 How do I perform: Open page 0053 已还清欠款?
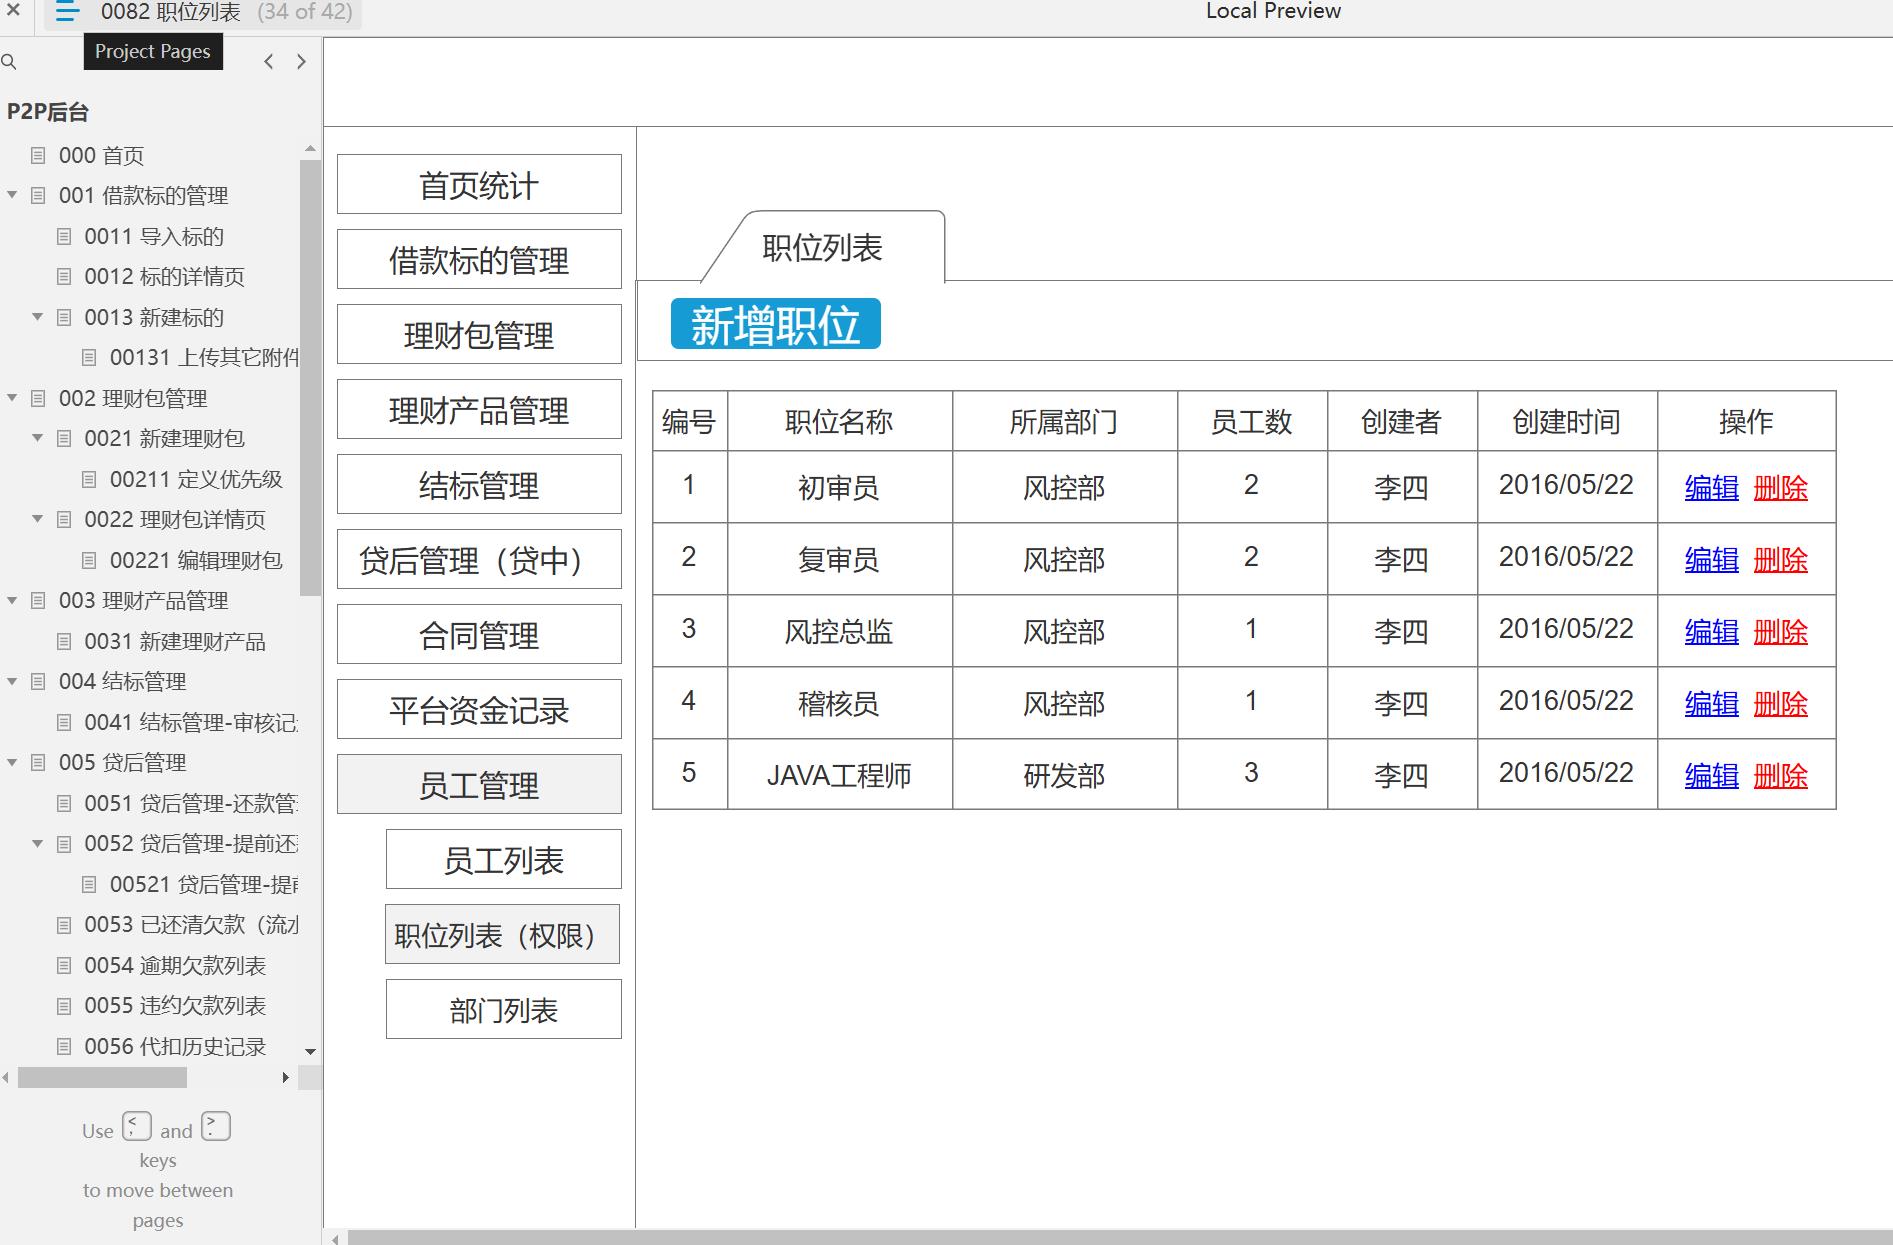pyautogui.click(x=191, y=925)
